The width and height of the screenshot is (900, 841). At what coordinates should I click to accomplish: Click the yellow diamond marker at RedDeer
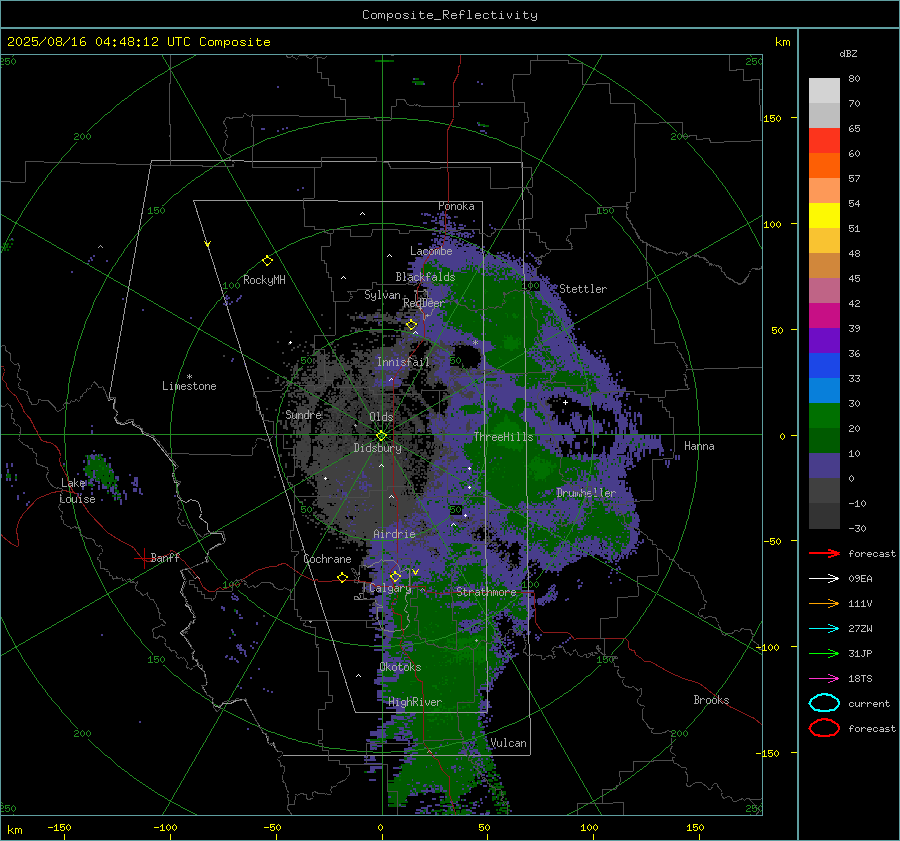click(x=411, y=325)
